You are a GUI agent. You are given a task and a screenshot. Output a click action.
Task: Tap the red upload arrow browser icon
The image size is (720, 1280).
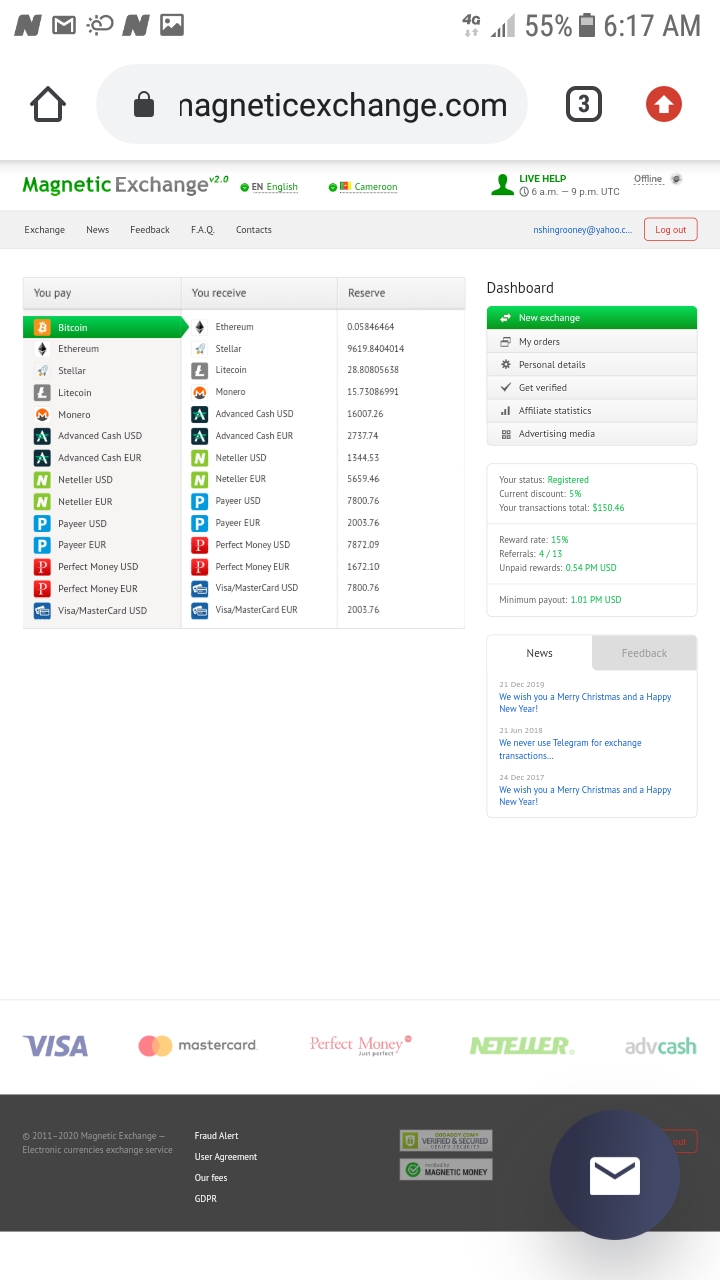click(x=663, y=104)
